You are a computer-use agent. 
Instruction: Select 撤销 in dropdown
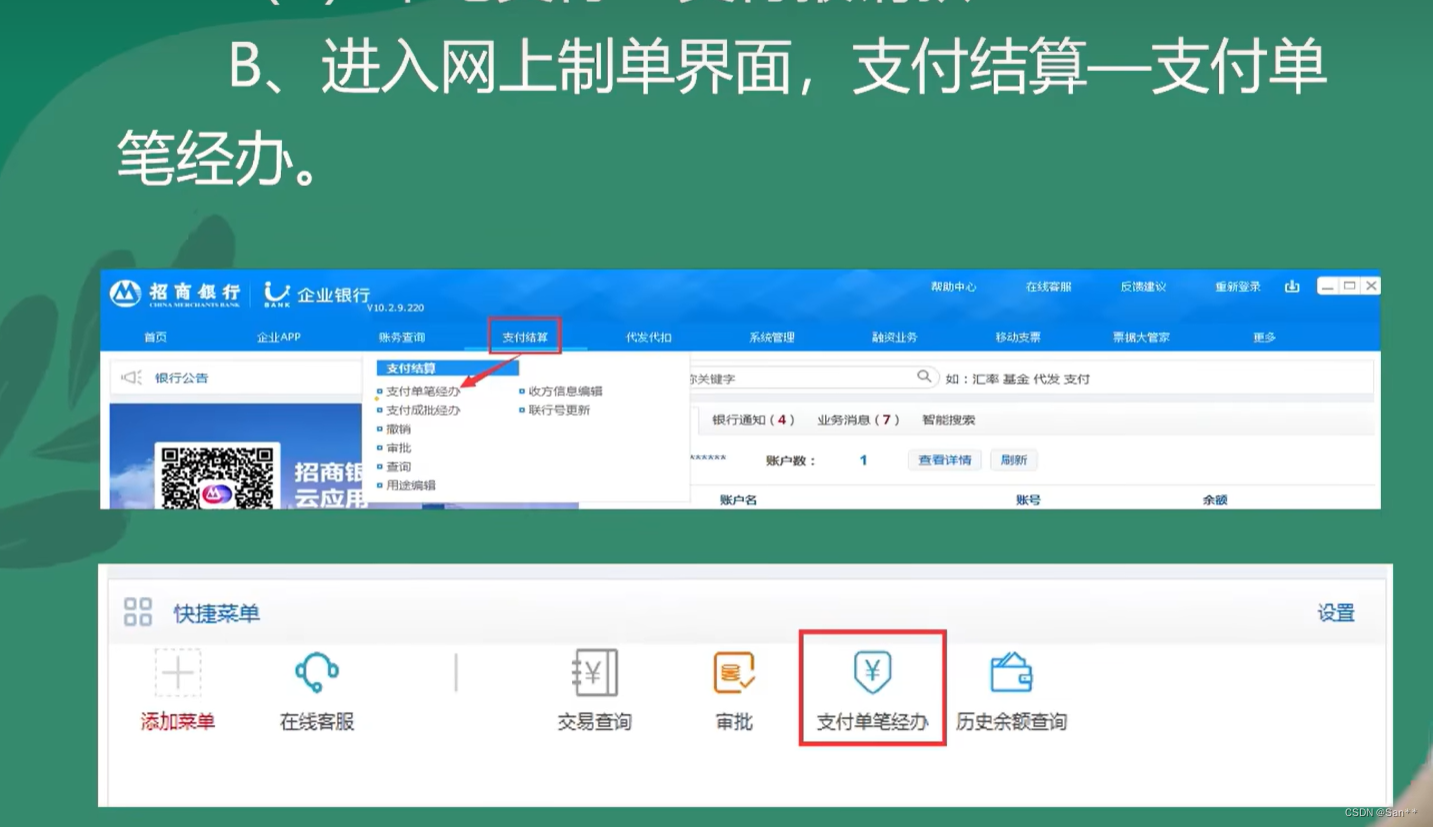(398, 429)
